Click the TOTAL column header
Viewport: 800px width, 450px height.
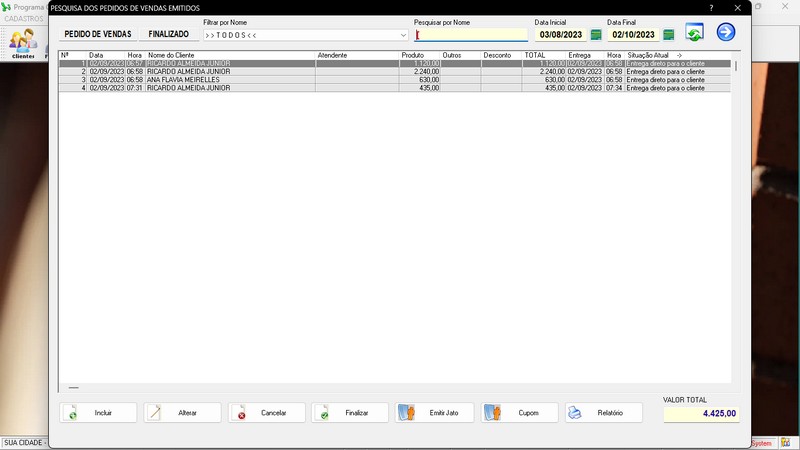click(544, 55)
